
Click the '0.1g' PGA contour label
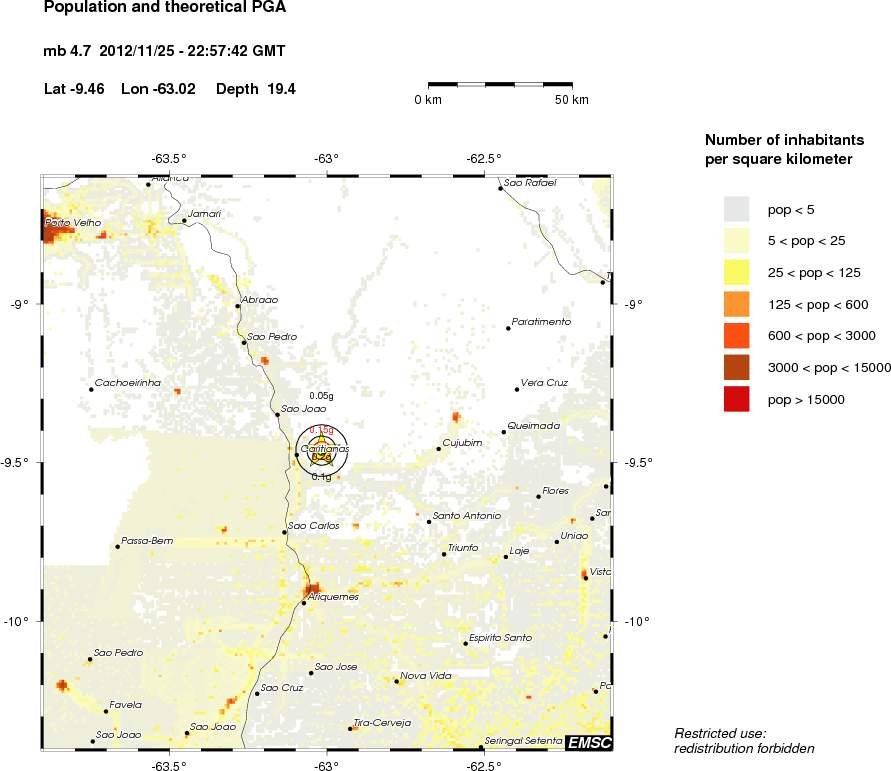(322, 477)
